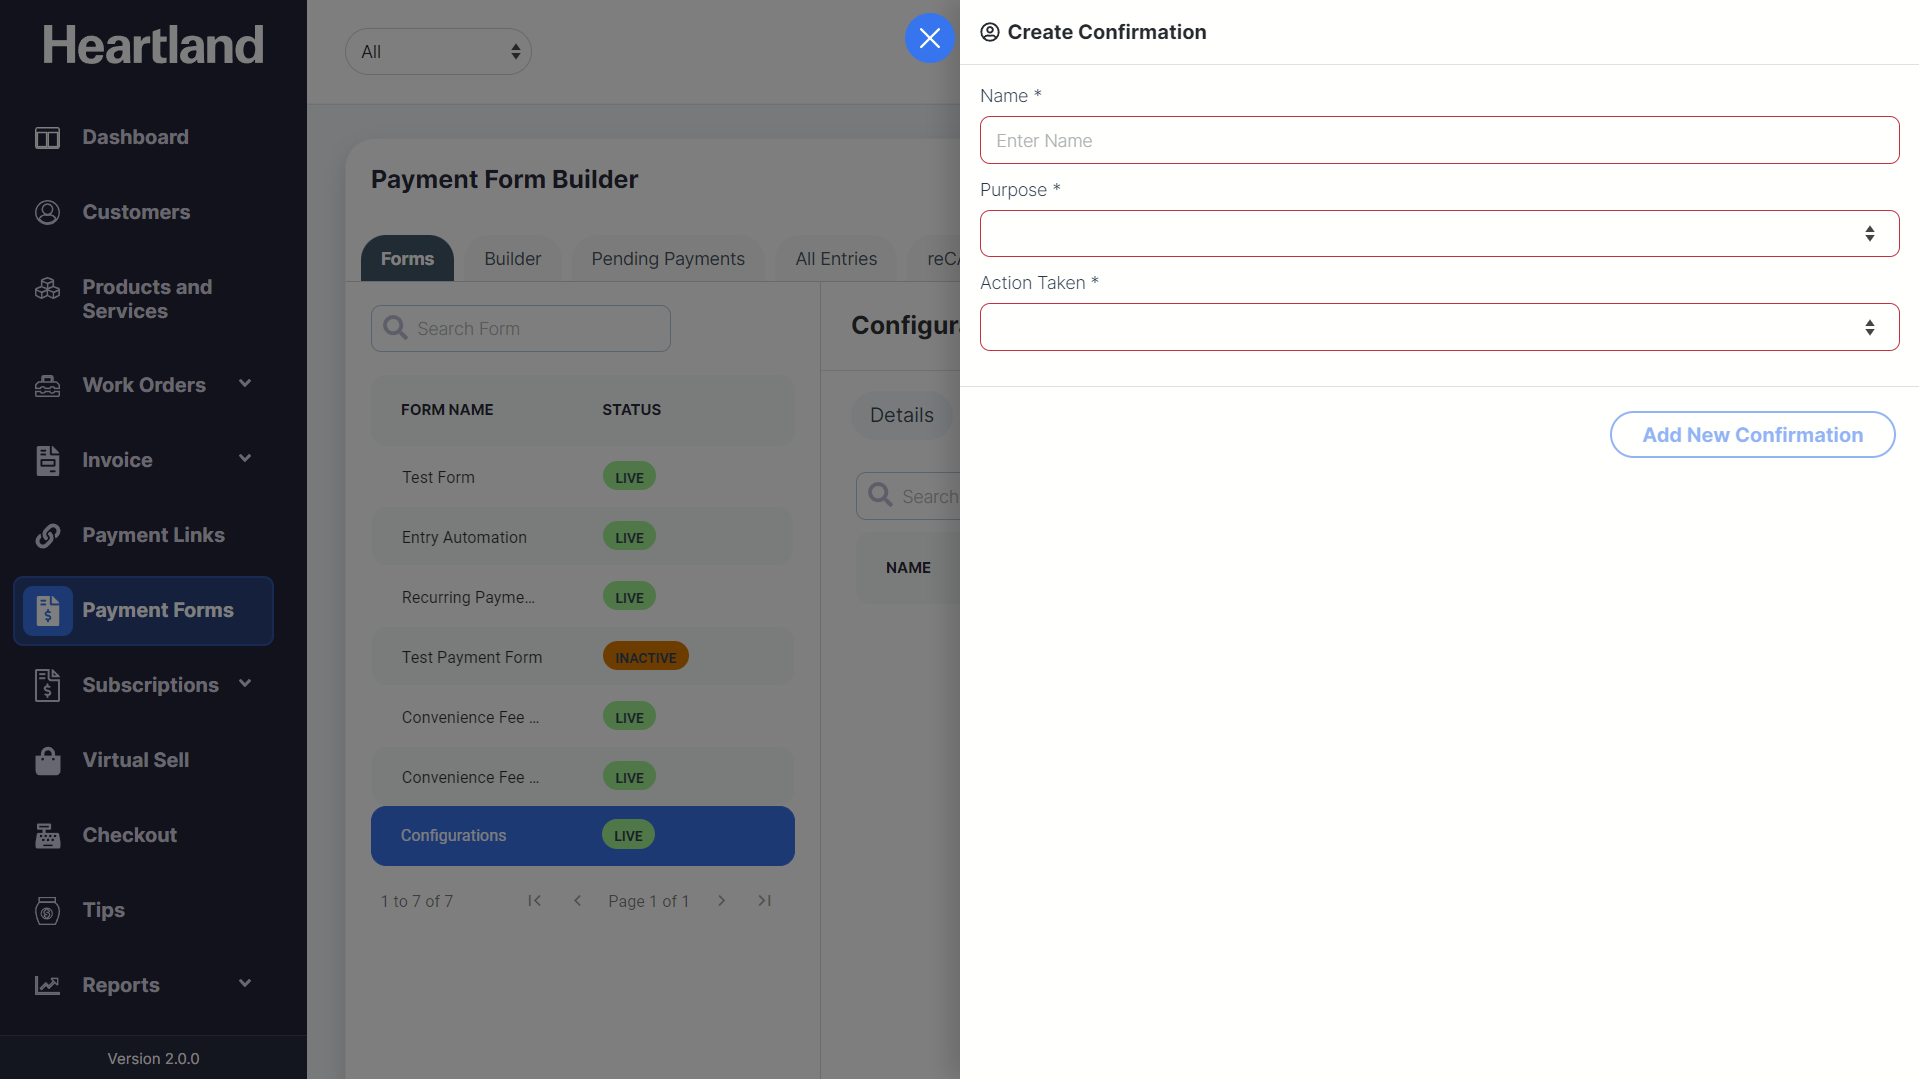Open Customers via its person icon
The width and height of the screenshot is (1919, 1079).
(x=47, y=212)
